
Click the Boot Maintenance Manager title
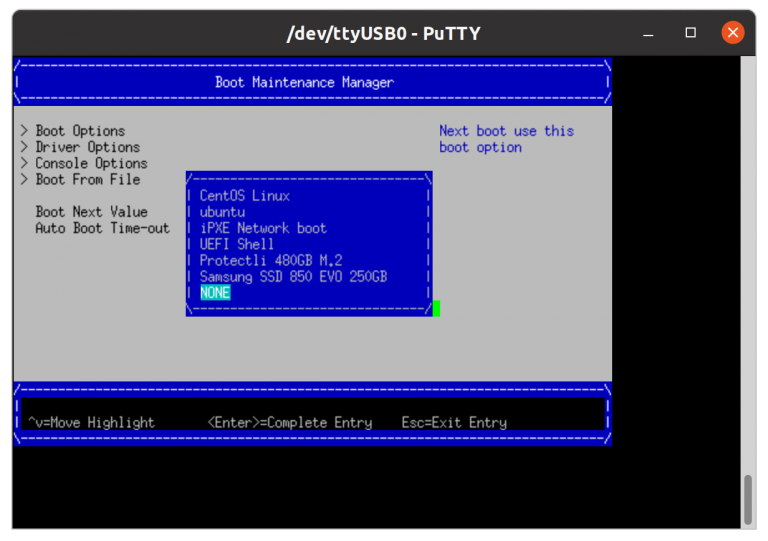(x=305, y=82)
